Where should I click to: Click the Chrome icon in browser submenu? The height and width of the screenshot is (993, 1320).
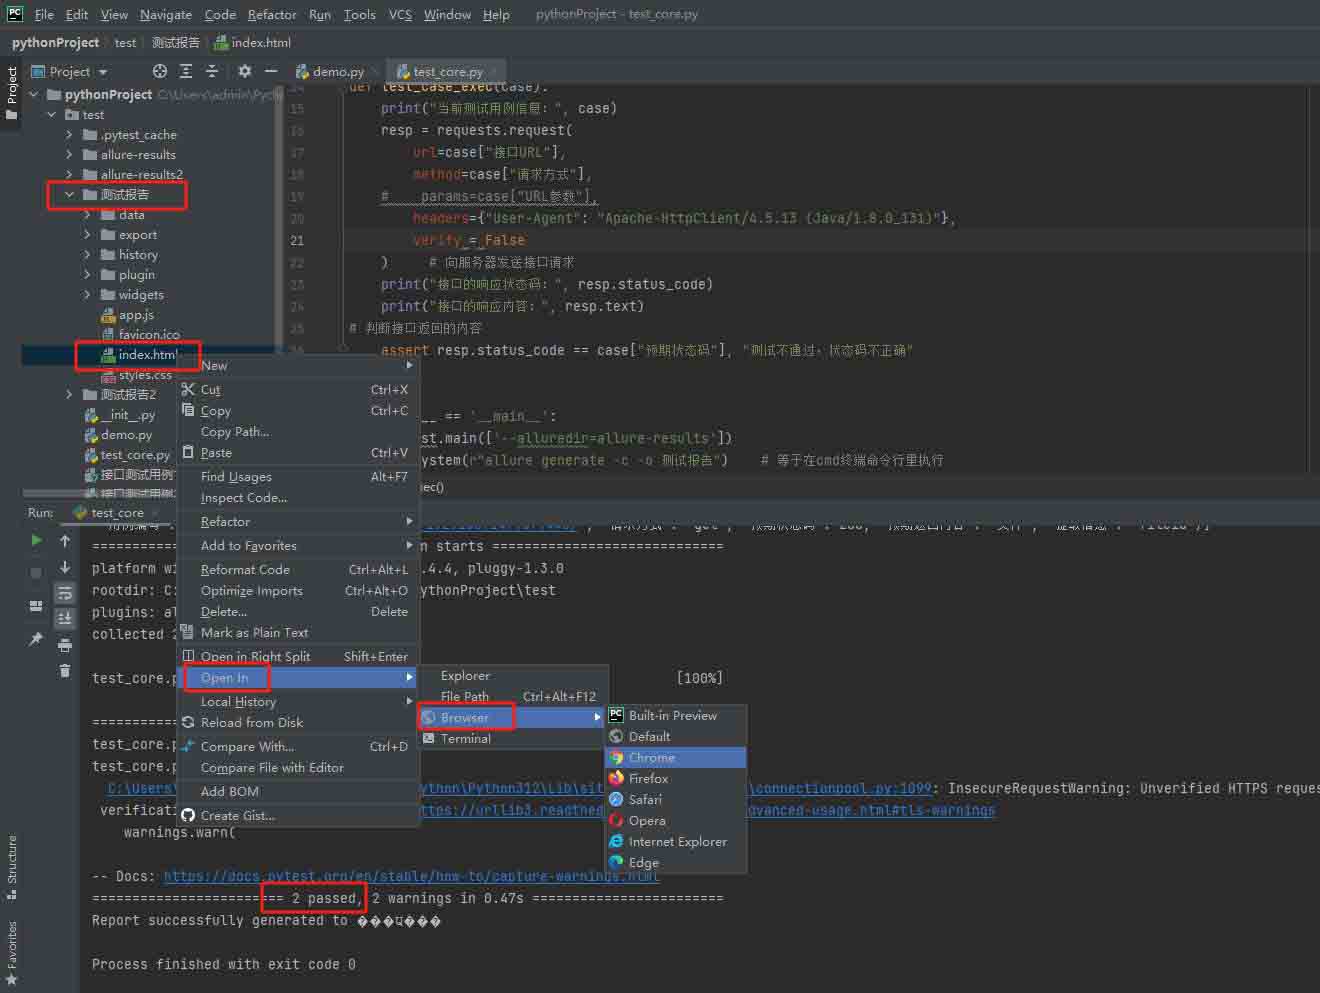click(x=617, y=758)
